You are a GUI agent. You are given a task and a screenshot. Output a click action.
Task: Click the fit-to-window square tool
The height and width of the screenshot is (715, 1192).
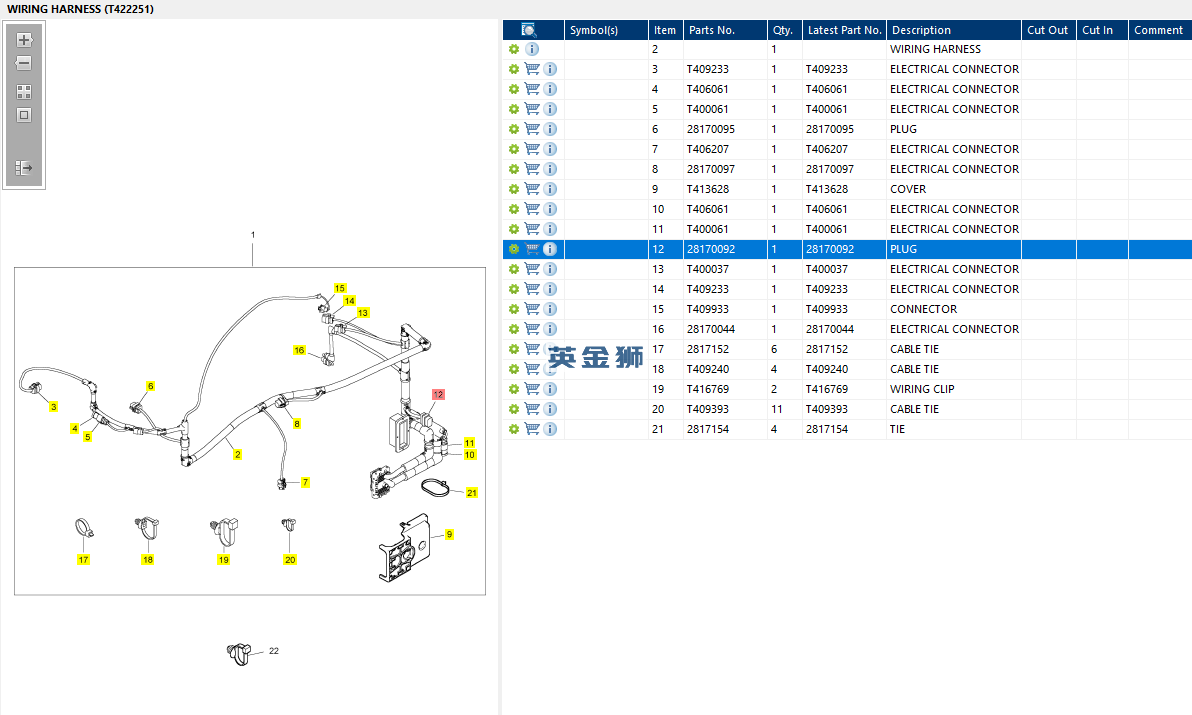[x=24, y=115]
